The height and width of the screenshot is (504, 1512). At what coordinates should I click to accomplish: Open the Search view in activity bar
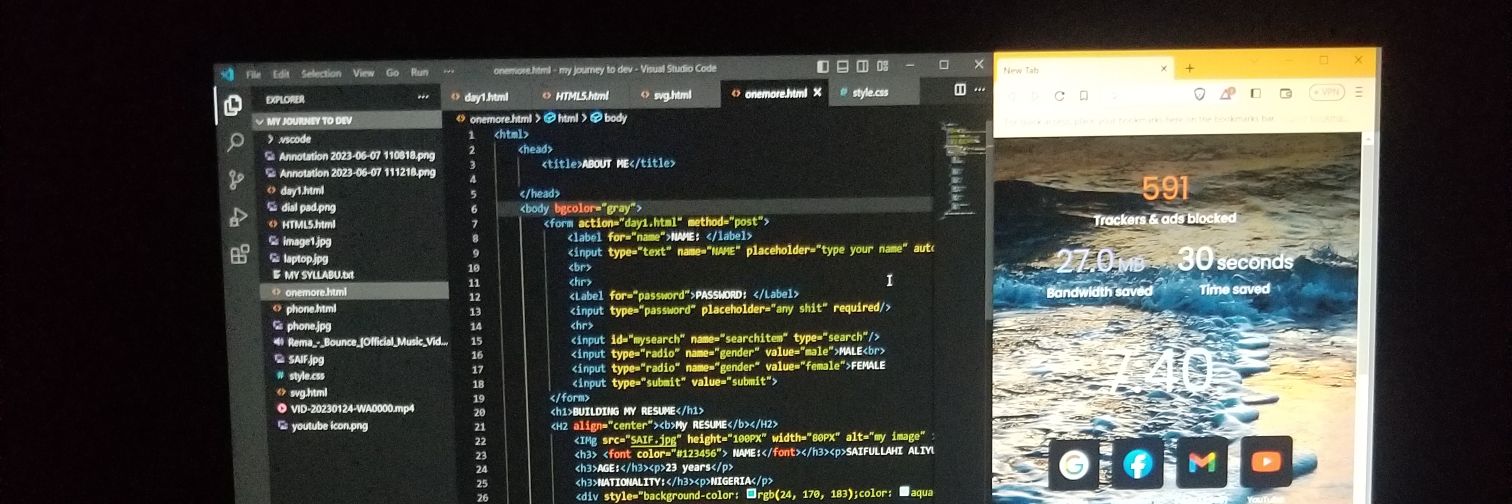pos(235,143)
